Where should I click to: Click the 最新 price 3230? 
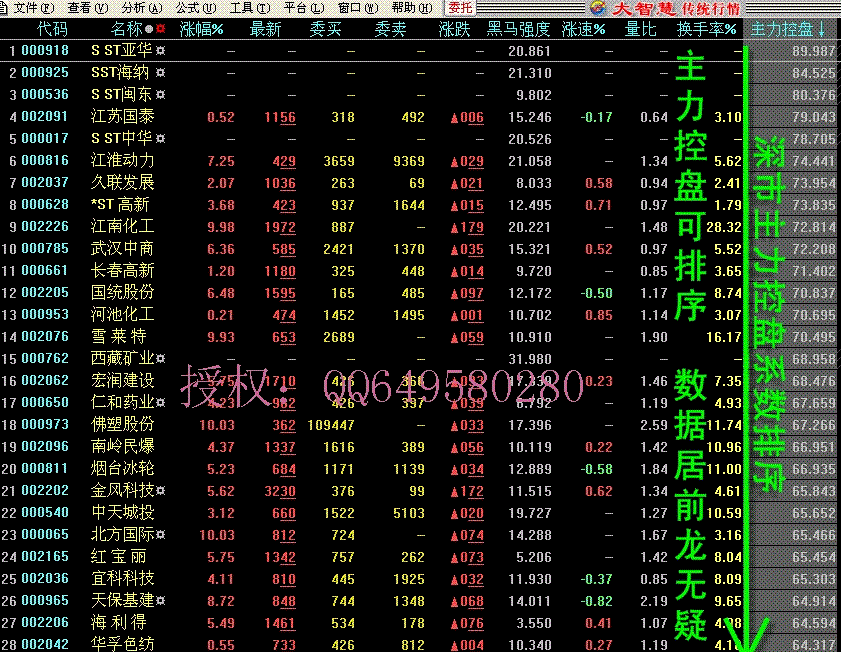pos(279,491)
